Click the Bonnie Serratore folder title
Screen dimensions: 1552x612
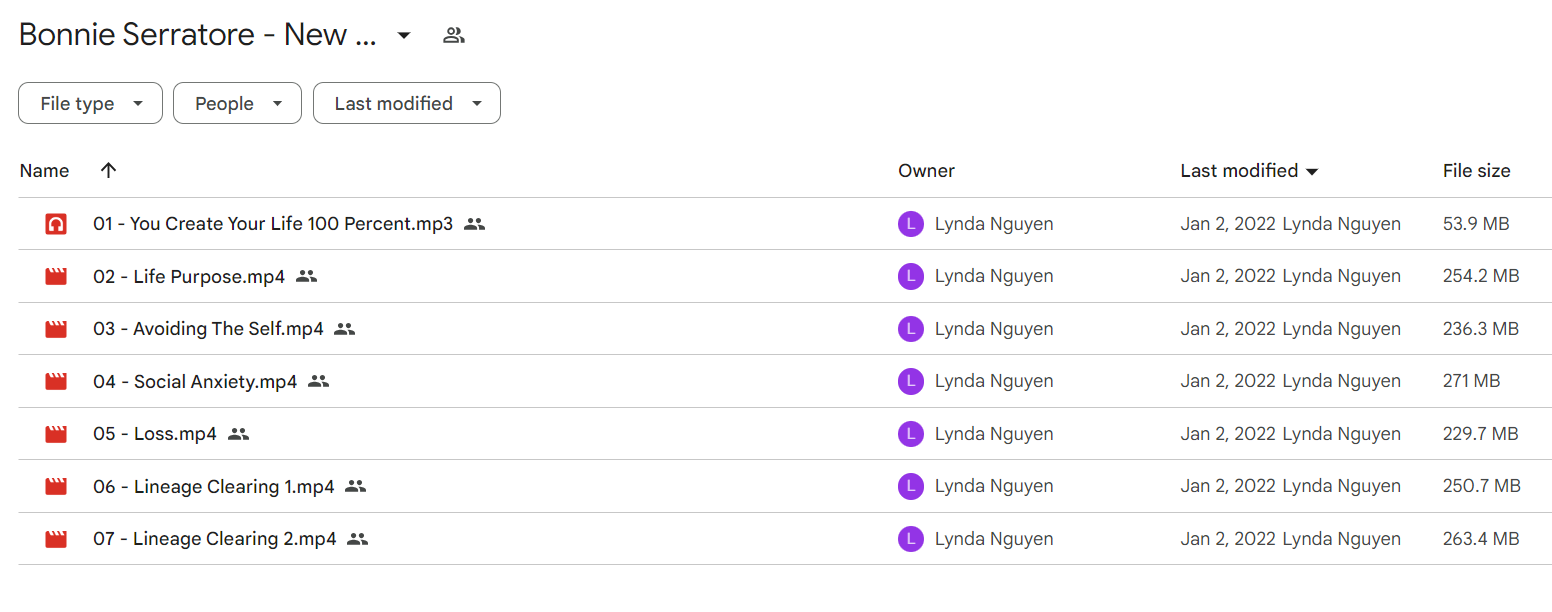click(x=198, y=35)
